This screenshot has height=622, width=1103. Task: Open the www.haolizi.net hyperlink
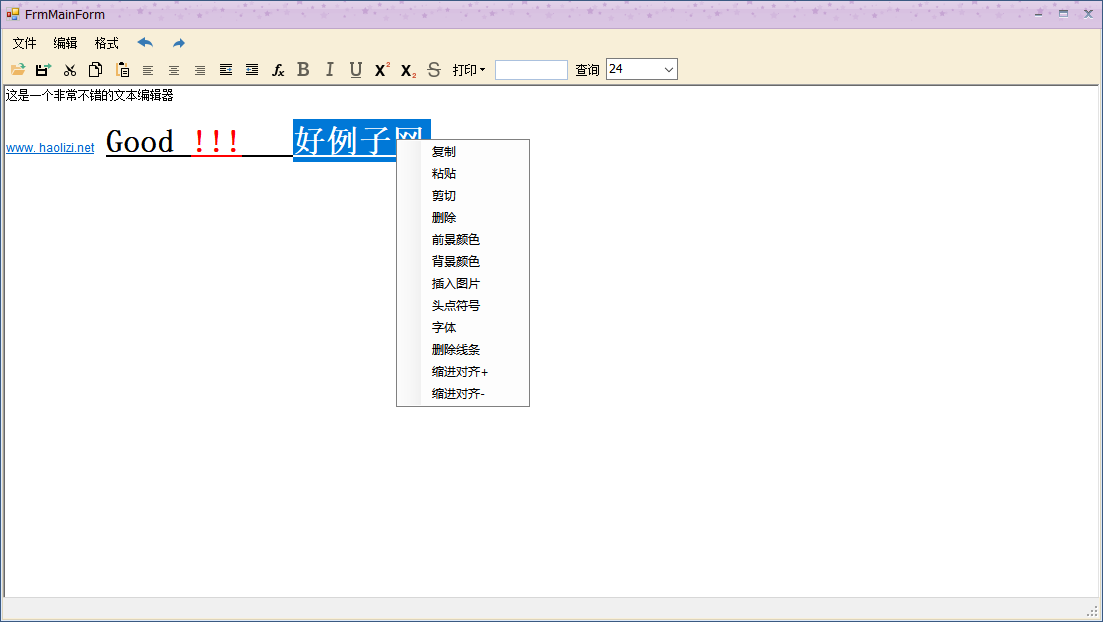(50, 148)
